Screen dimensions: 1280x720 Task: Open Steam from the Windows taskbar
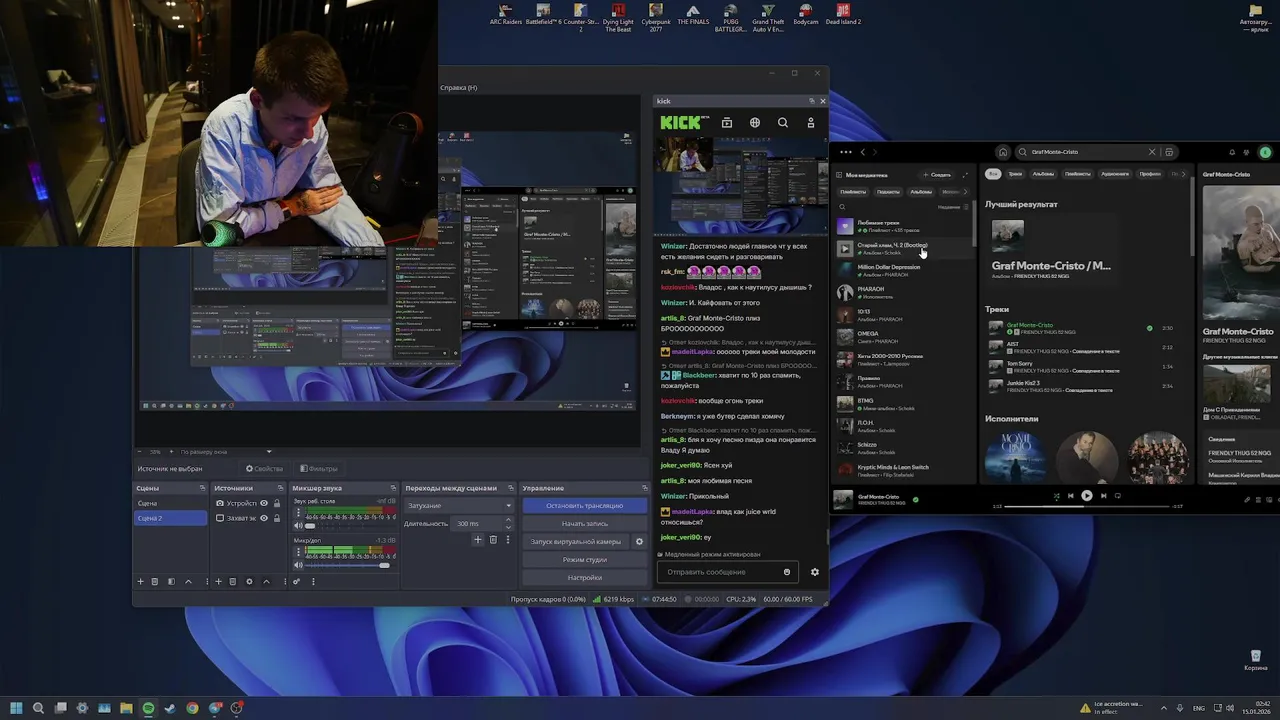coord(170,708)
